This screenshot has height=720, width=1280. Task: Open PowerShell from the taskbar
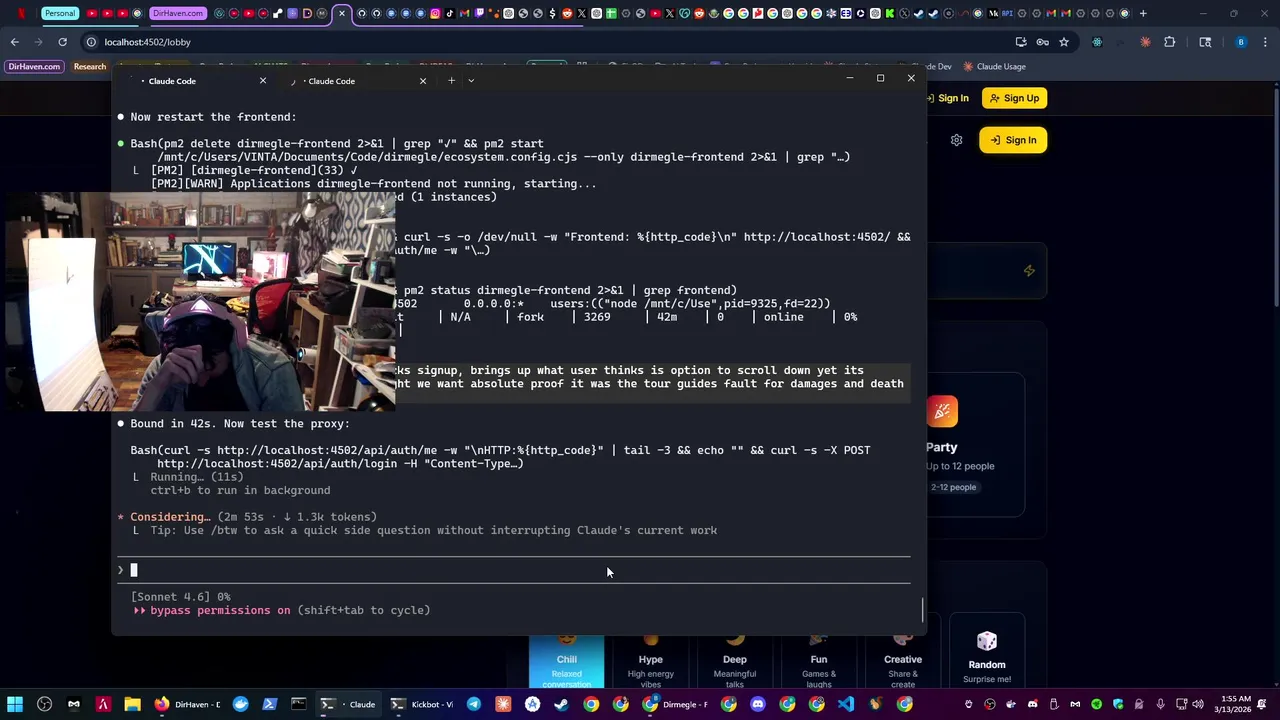(x=269, y=704)
